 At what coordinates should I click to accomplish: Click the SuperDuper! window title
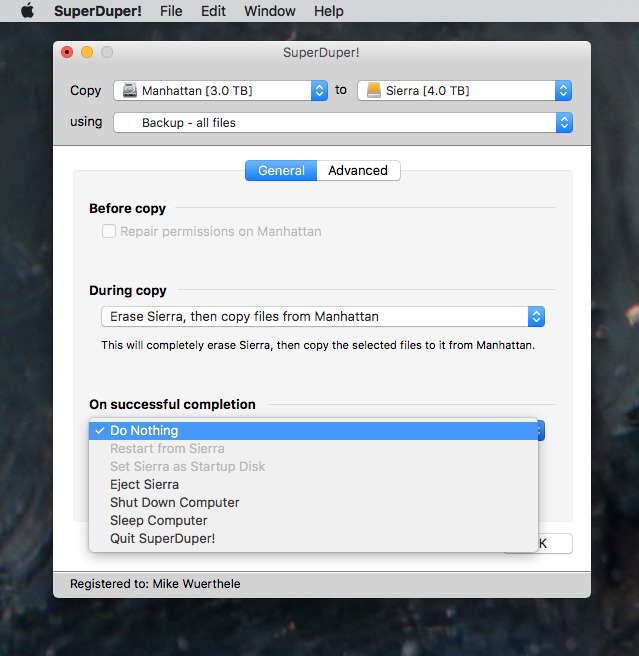pos(321,53)
